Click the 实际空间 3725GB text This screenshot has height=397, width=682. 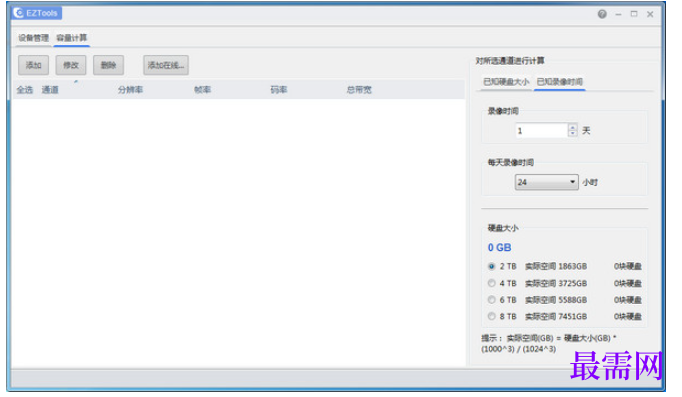coord(556,283)
